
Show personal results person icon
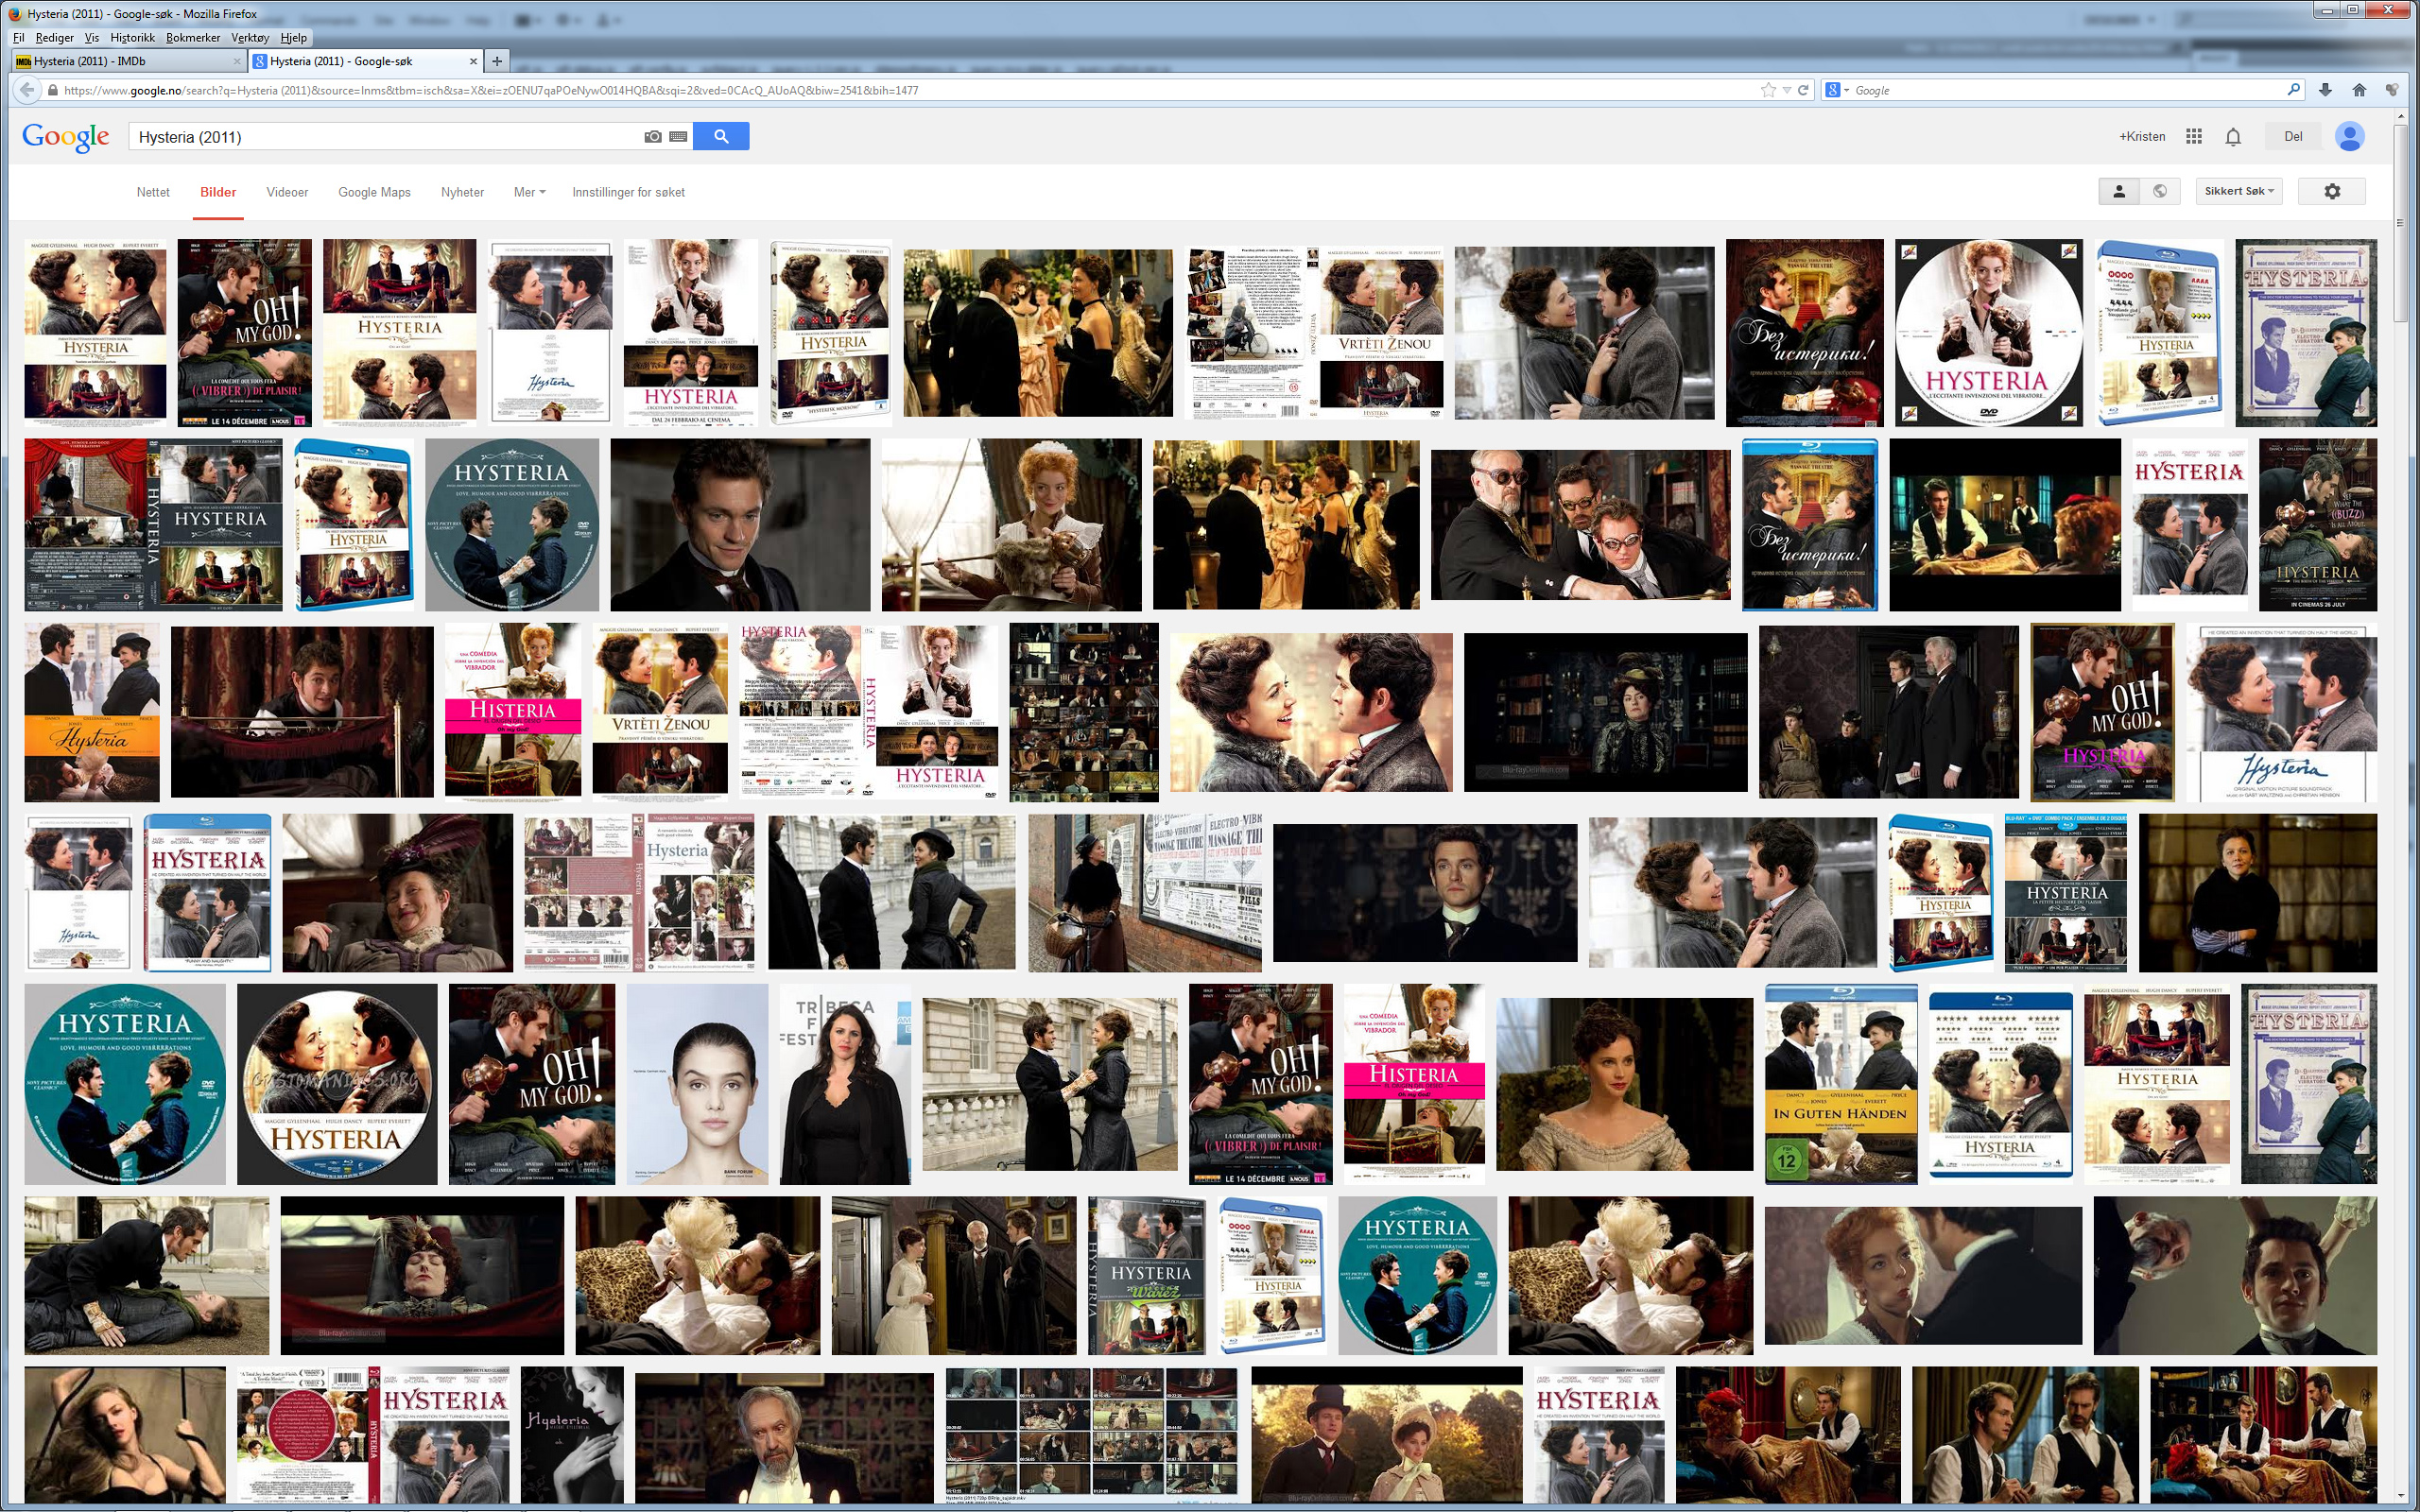tap(2119, 191)
